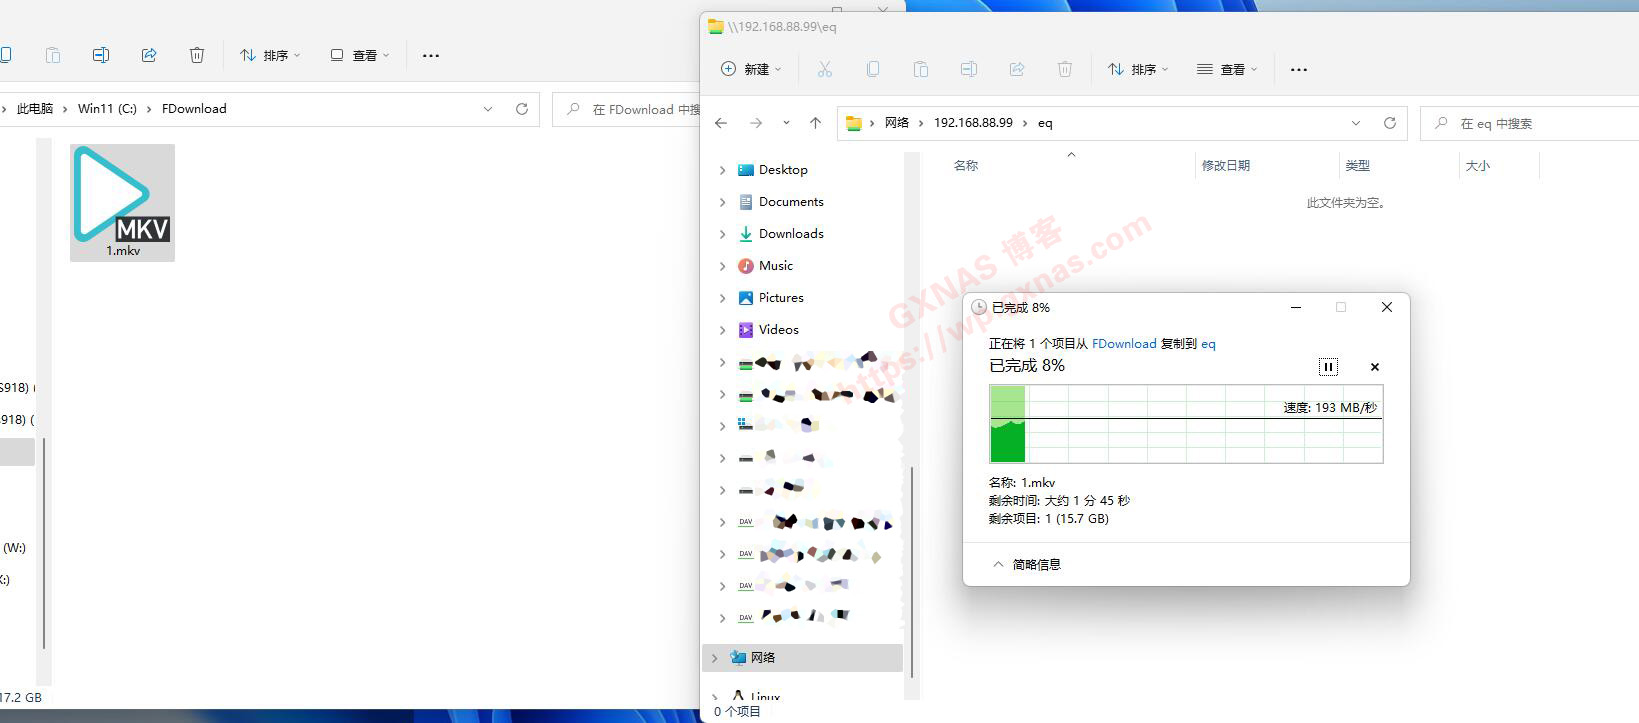Go up one folder level

tap(815, 123)
